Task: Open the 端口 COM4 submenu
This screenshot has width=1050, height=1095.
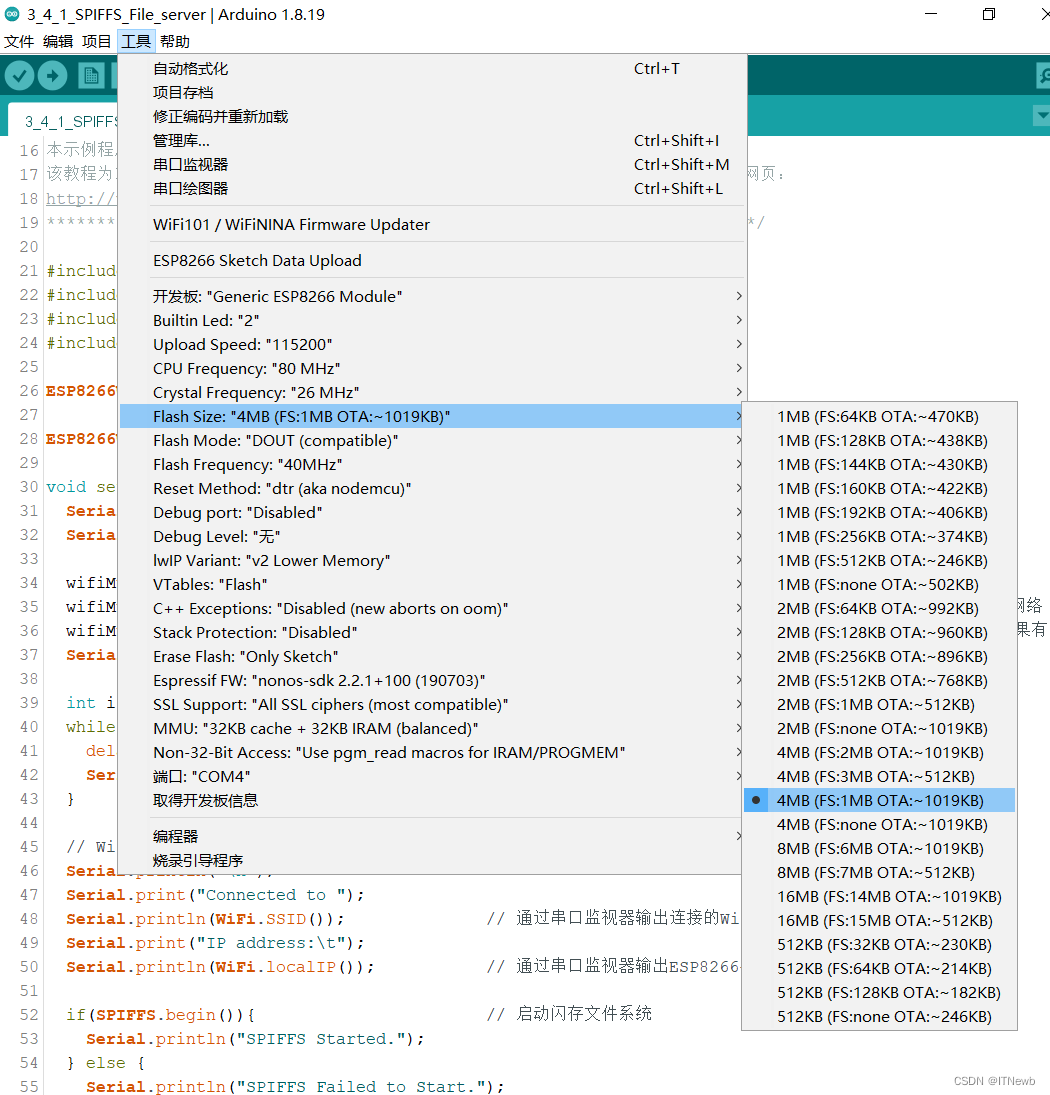Action: point(433,776)
